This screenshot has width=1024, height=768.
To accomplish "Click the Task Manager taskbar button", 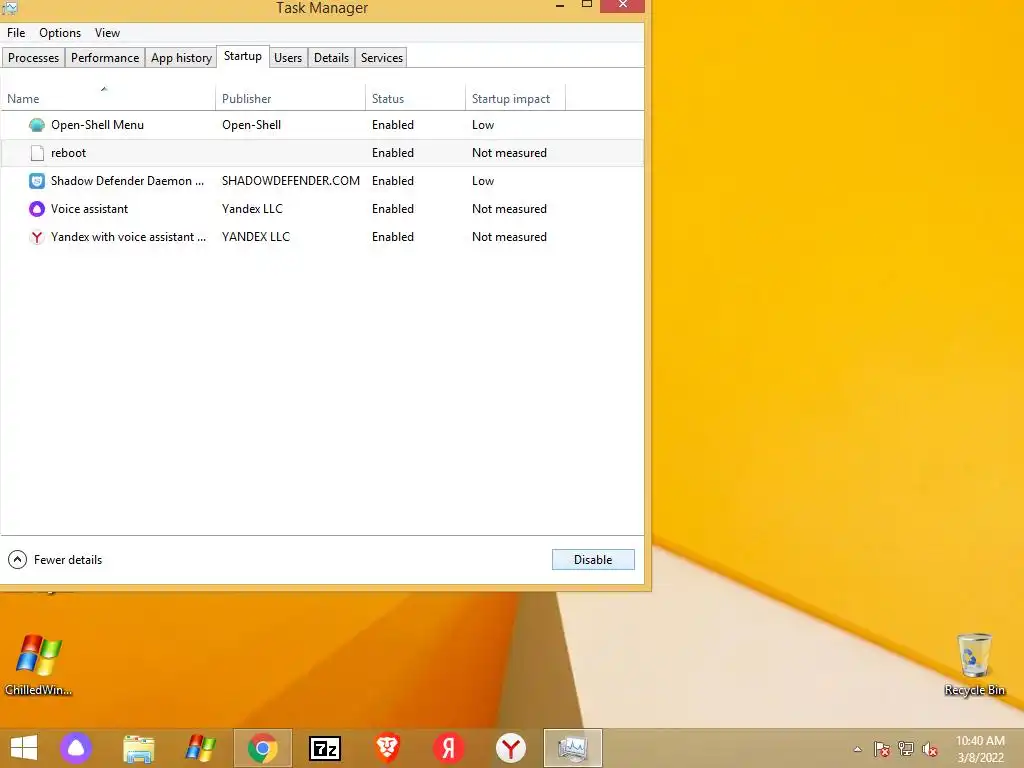I will tap(573, 748).
